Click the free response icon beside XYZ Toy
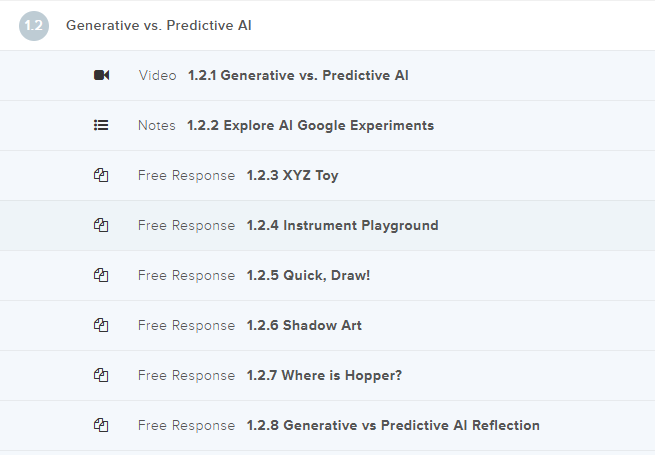 (101, 175)
